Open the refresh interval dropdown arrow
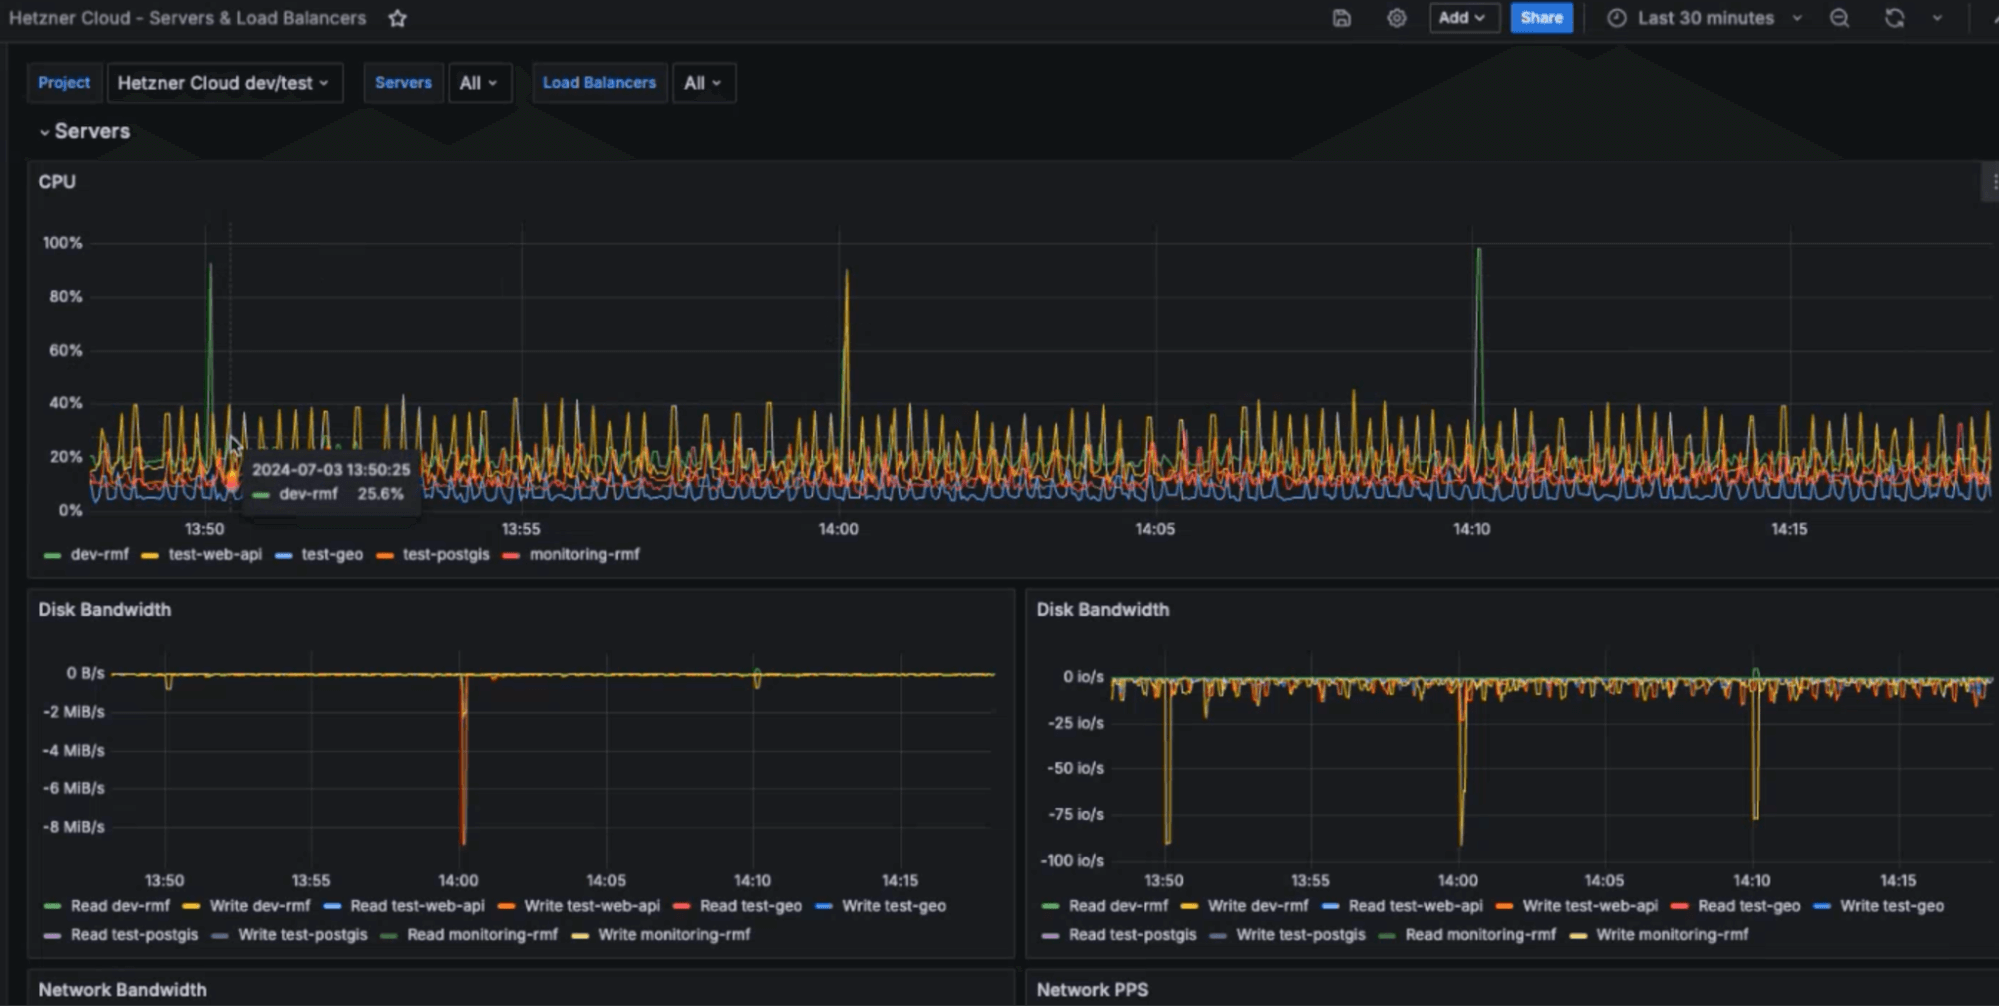The width and height of the screenshot is (1999, 1007). (x=1937, y=18)
